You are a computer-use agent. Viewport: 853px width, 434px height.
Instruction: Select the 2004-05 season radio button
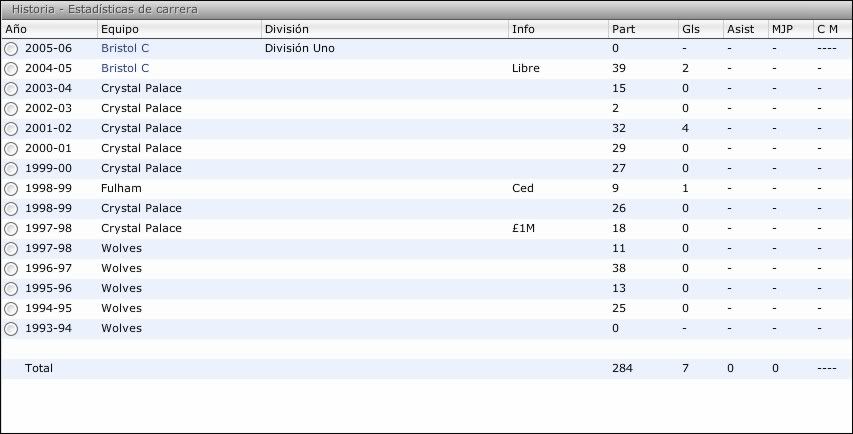click(11, 69)
